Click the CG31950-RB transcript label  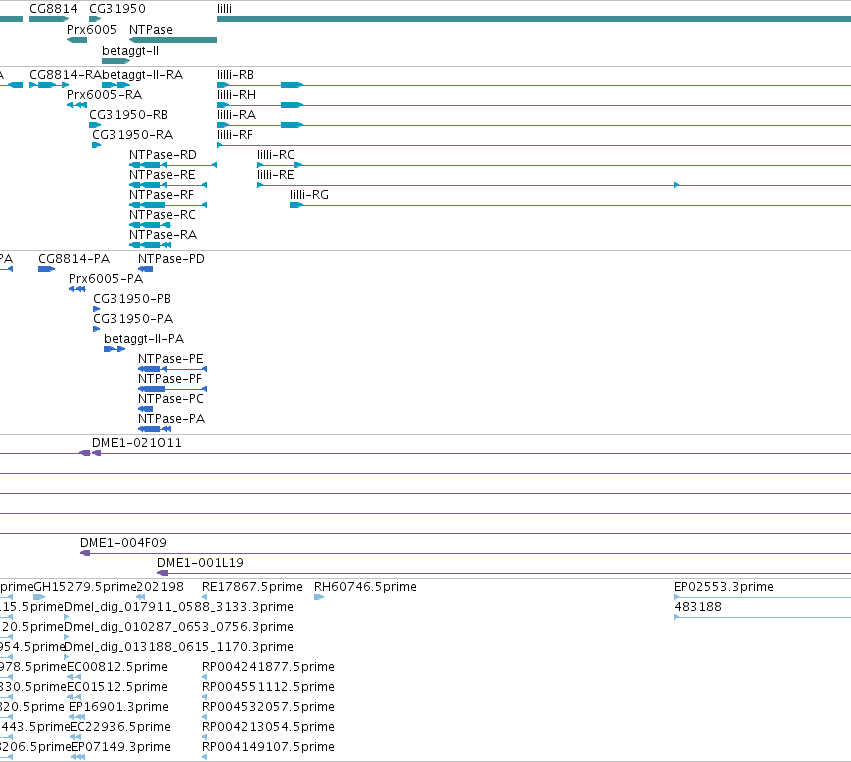pyautogui.click(x=129, y=115)
